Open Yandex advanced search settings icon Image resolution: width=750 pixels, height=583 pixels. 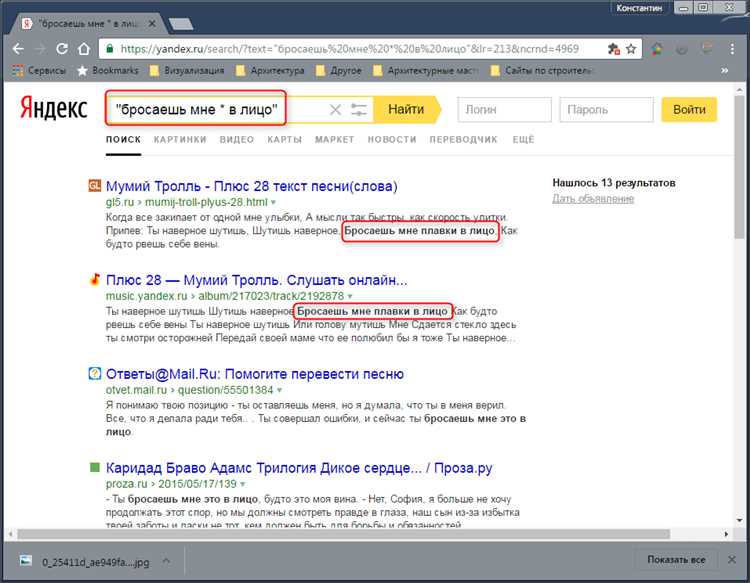359,109
